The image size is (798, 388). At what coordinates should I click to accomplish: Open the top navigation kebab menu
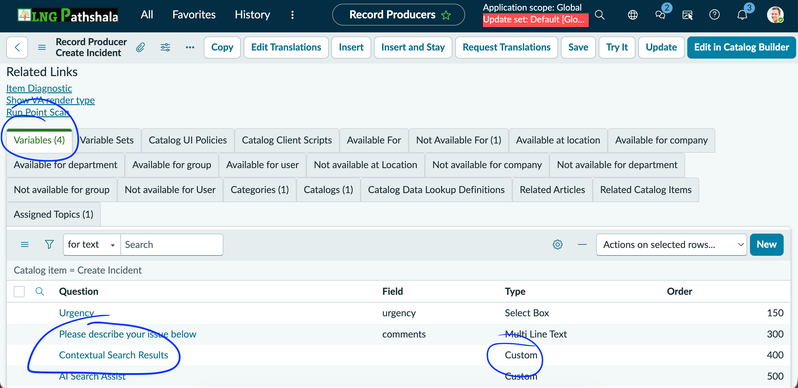292,15
